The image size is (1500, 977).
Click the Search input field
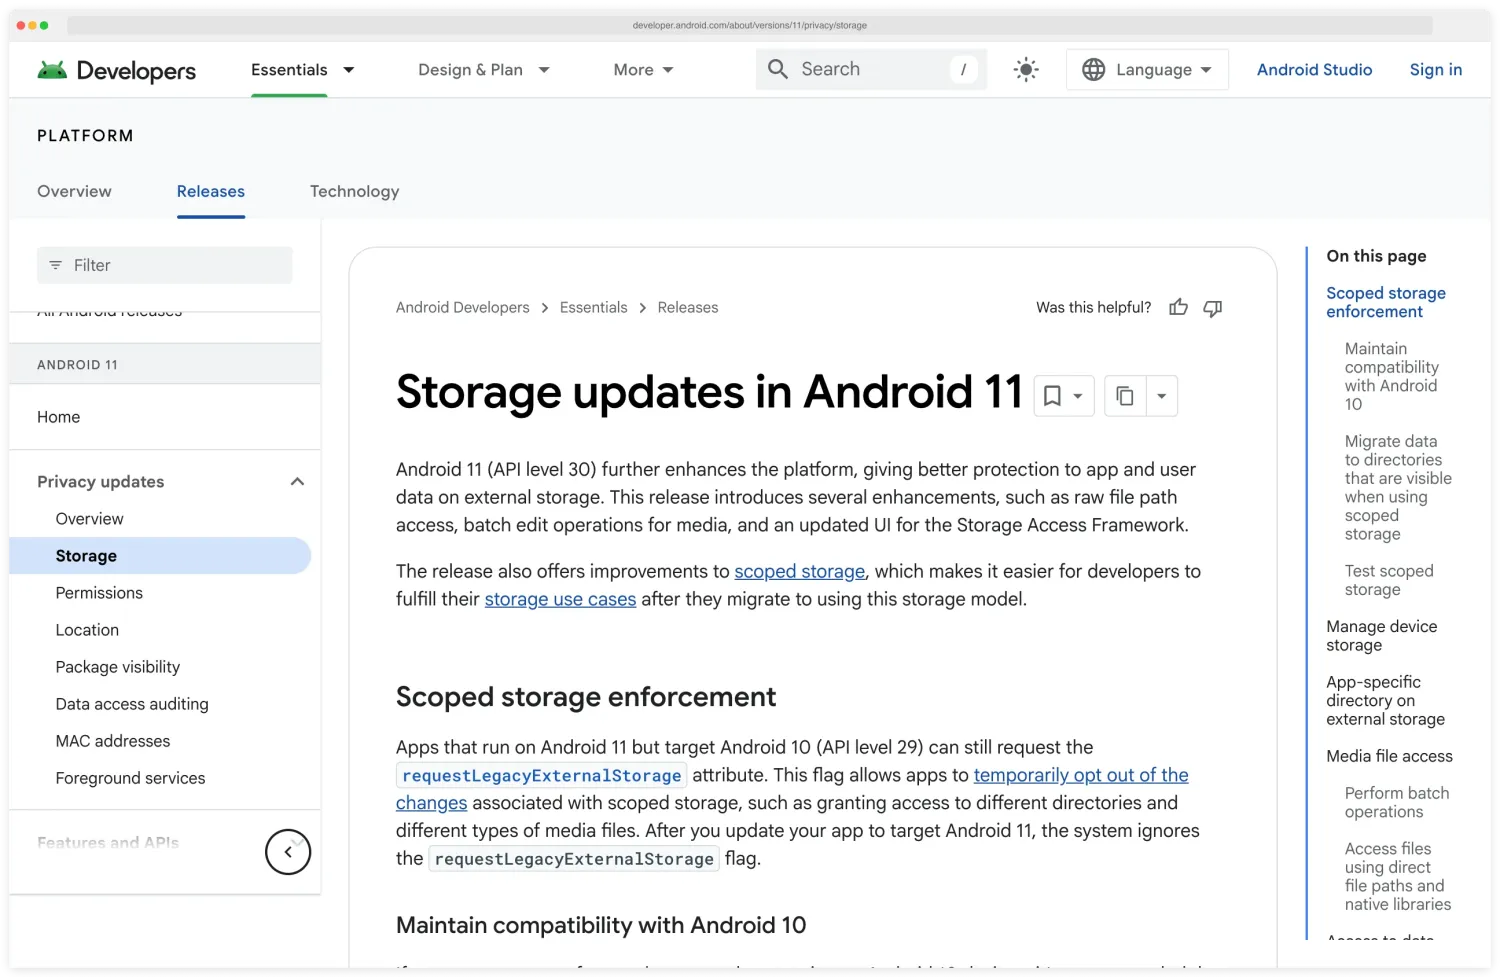pos(871,69)
